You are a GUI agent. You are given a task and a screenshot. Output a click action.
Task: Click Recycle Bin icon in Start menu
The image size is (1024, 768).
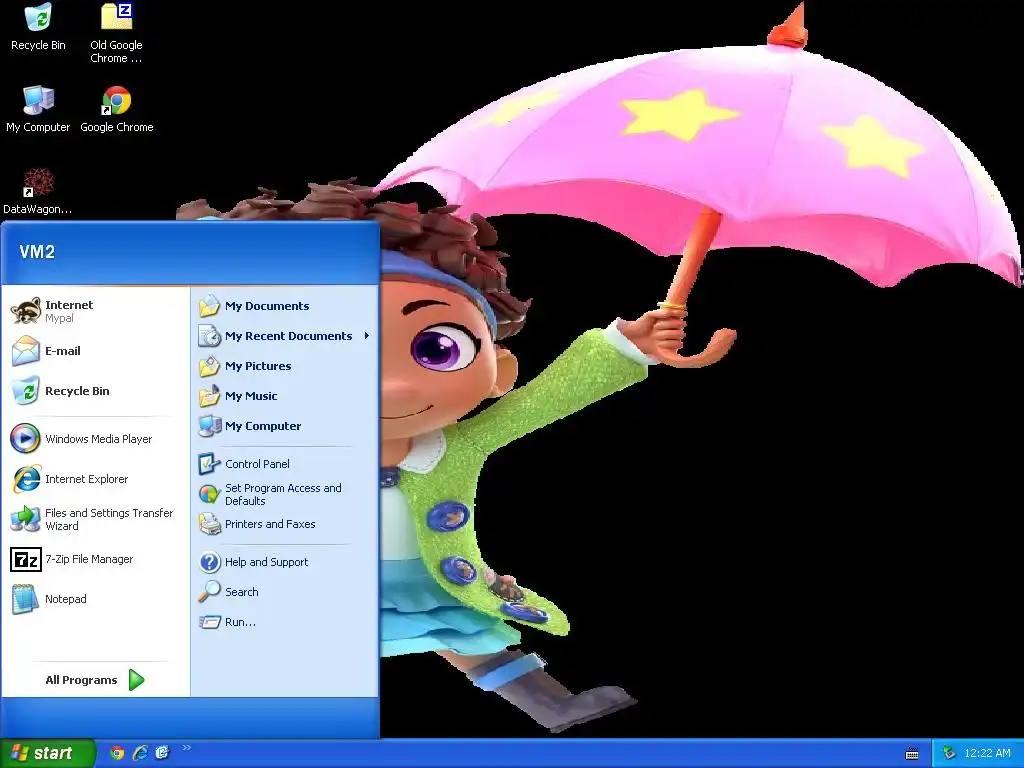click(25, 391)
